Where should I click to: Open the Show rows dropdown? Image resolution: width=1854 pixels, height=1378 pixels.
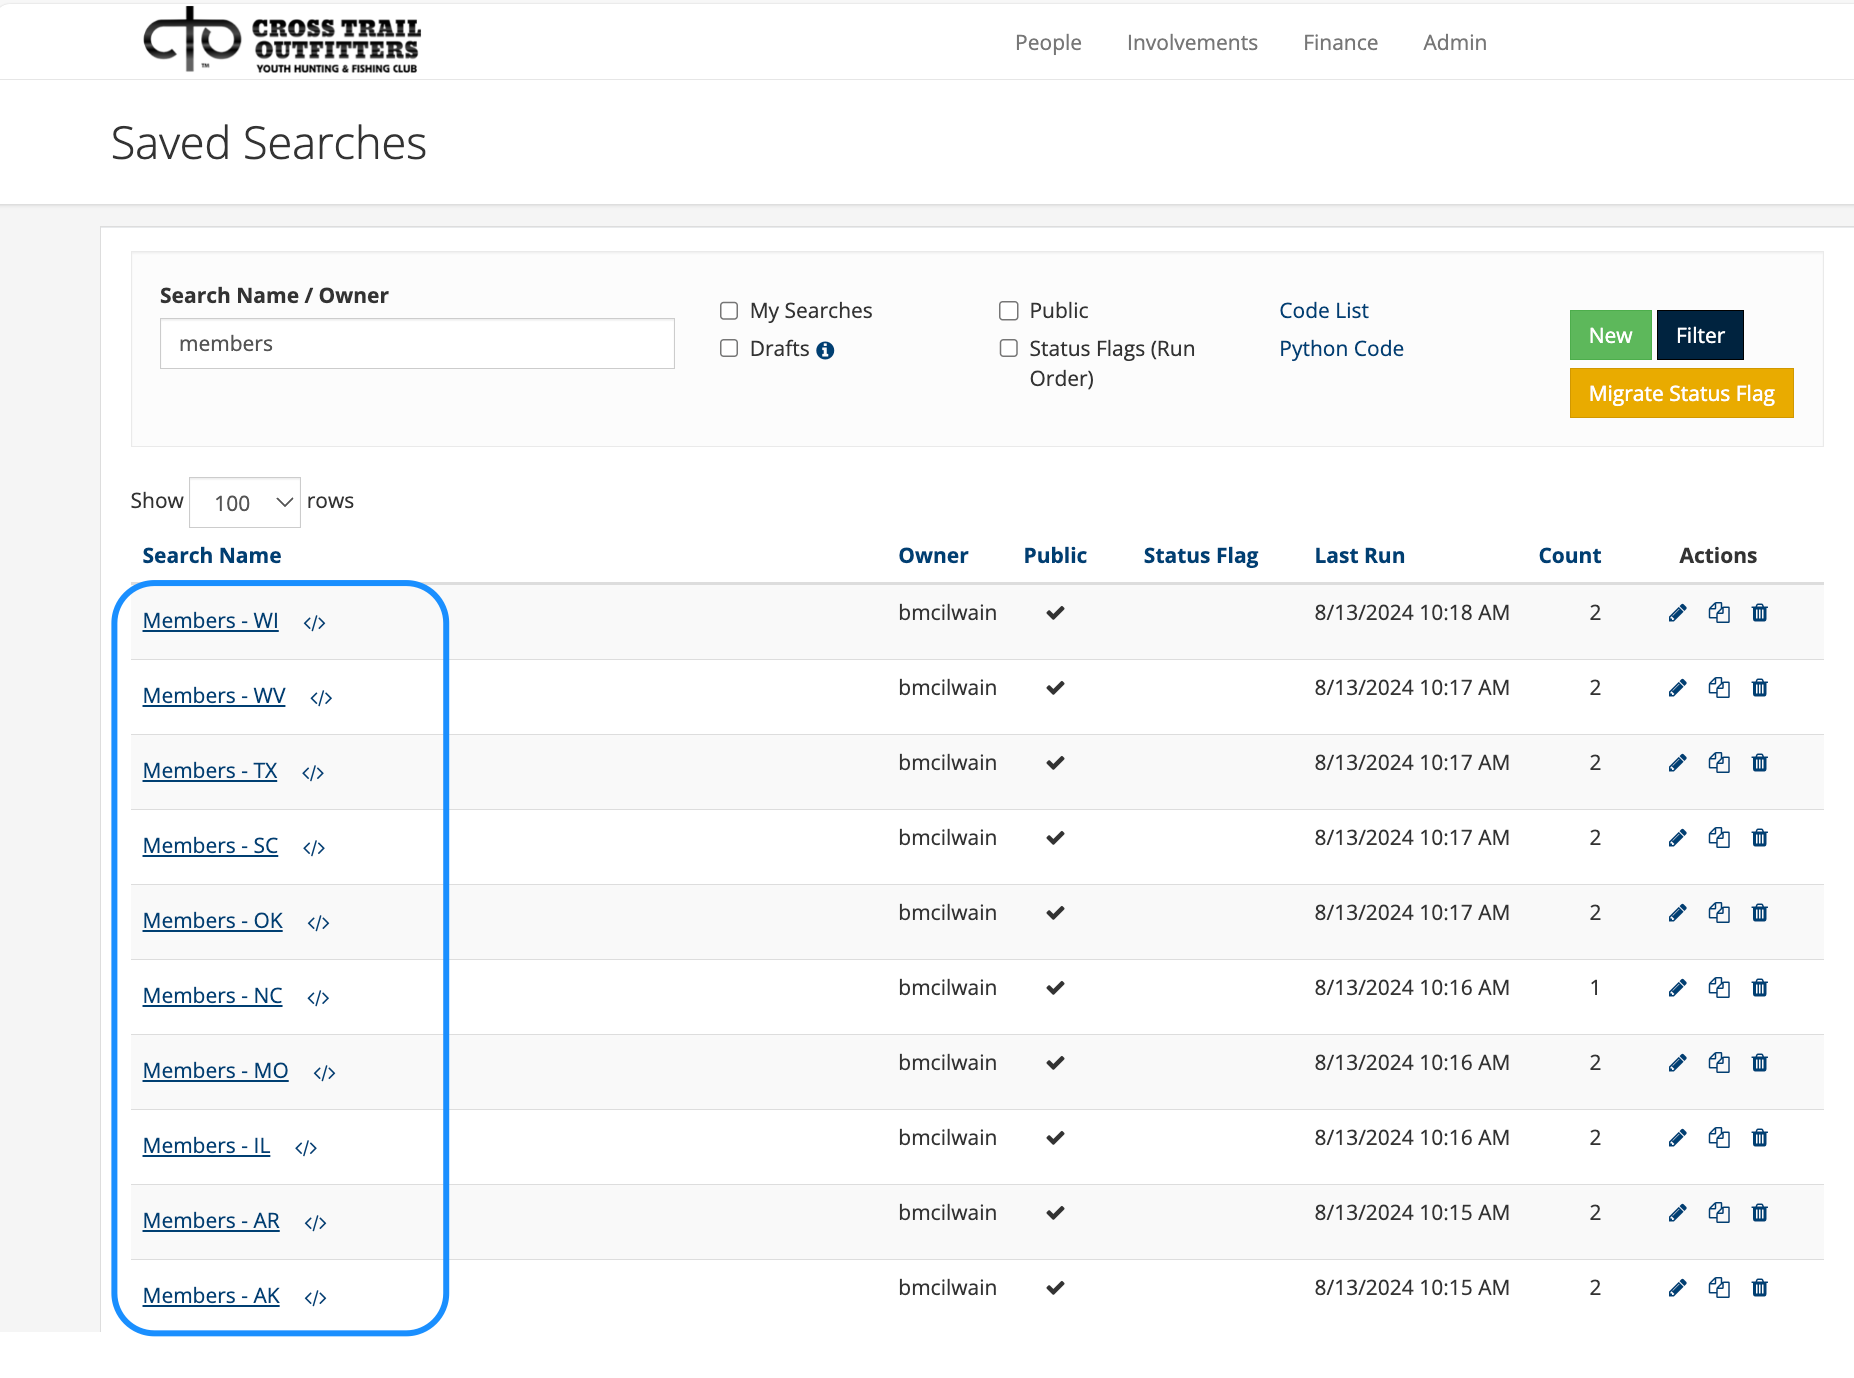click(x=245, y=502)
